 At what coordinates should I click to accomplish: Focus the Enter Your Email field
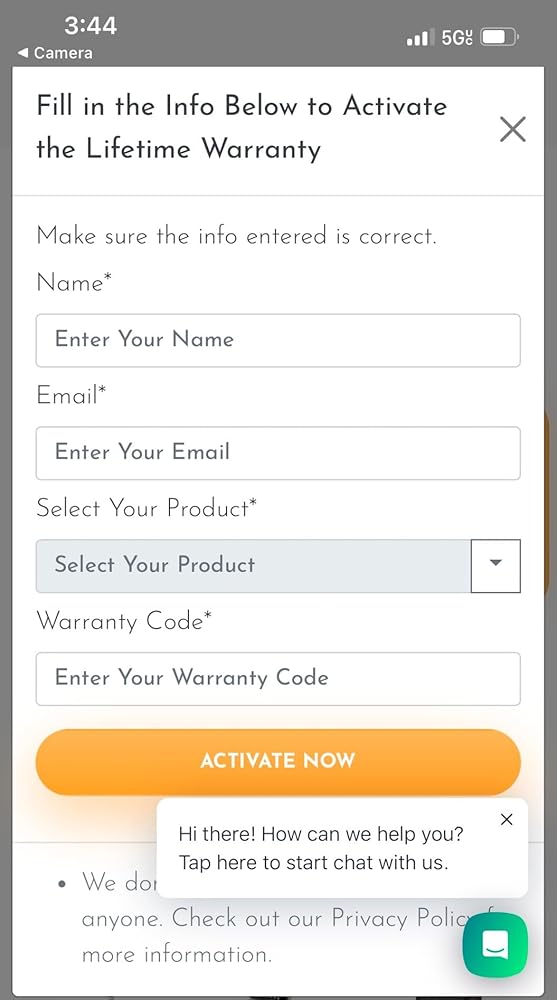pos(278,453)
